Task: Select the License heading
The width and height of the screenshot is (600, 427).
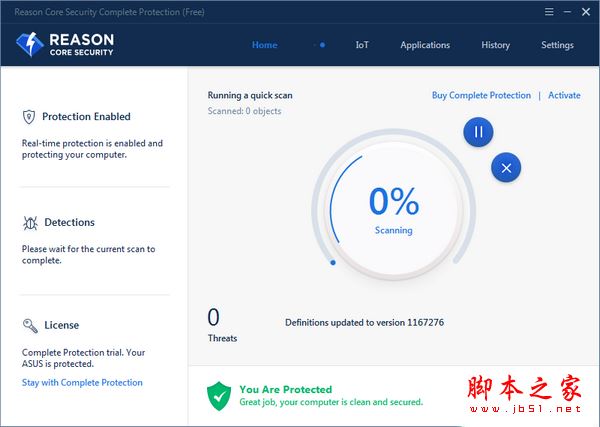Action: (62, 325)
